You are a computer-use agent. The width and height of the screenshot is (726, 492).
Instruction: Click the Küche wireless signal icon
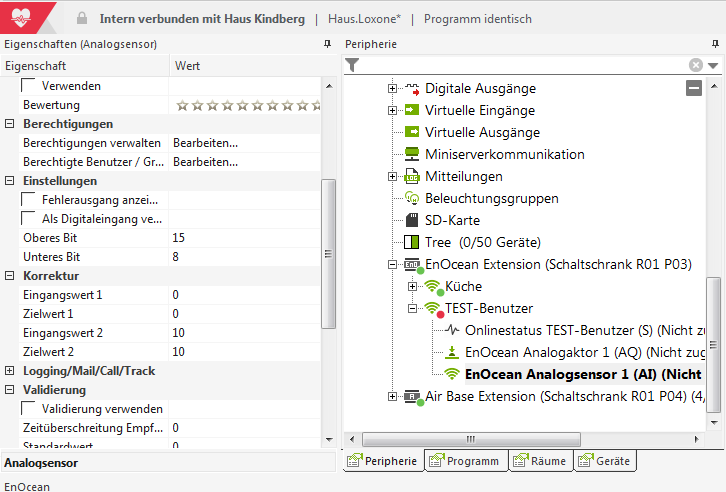pyautogui.click(x=434, y=287)
